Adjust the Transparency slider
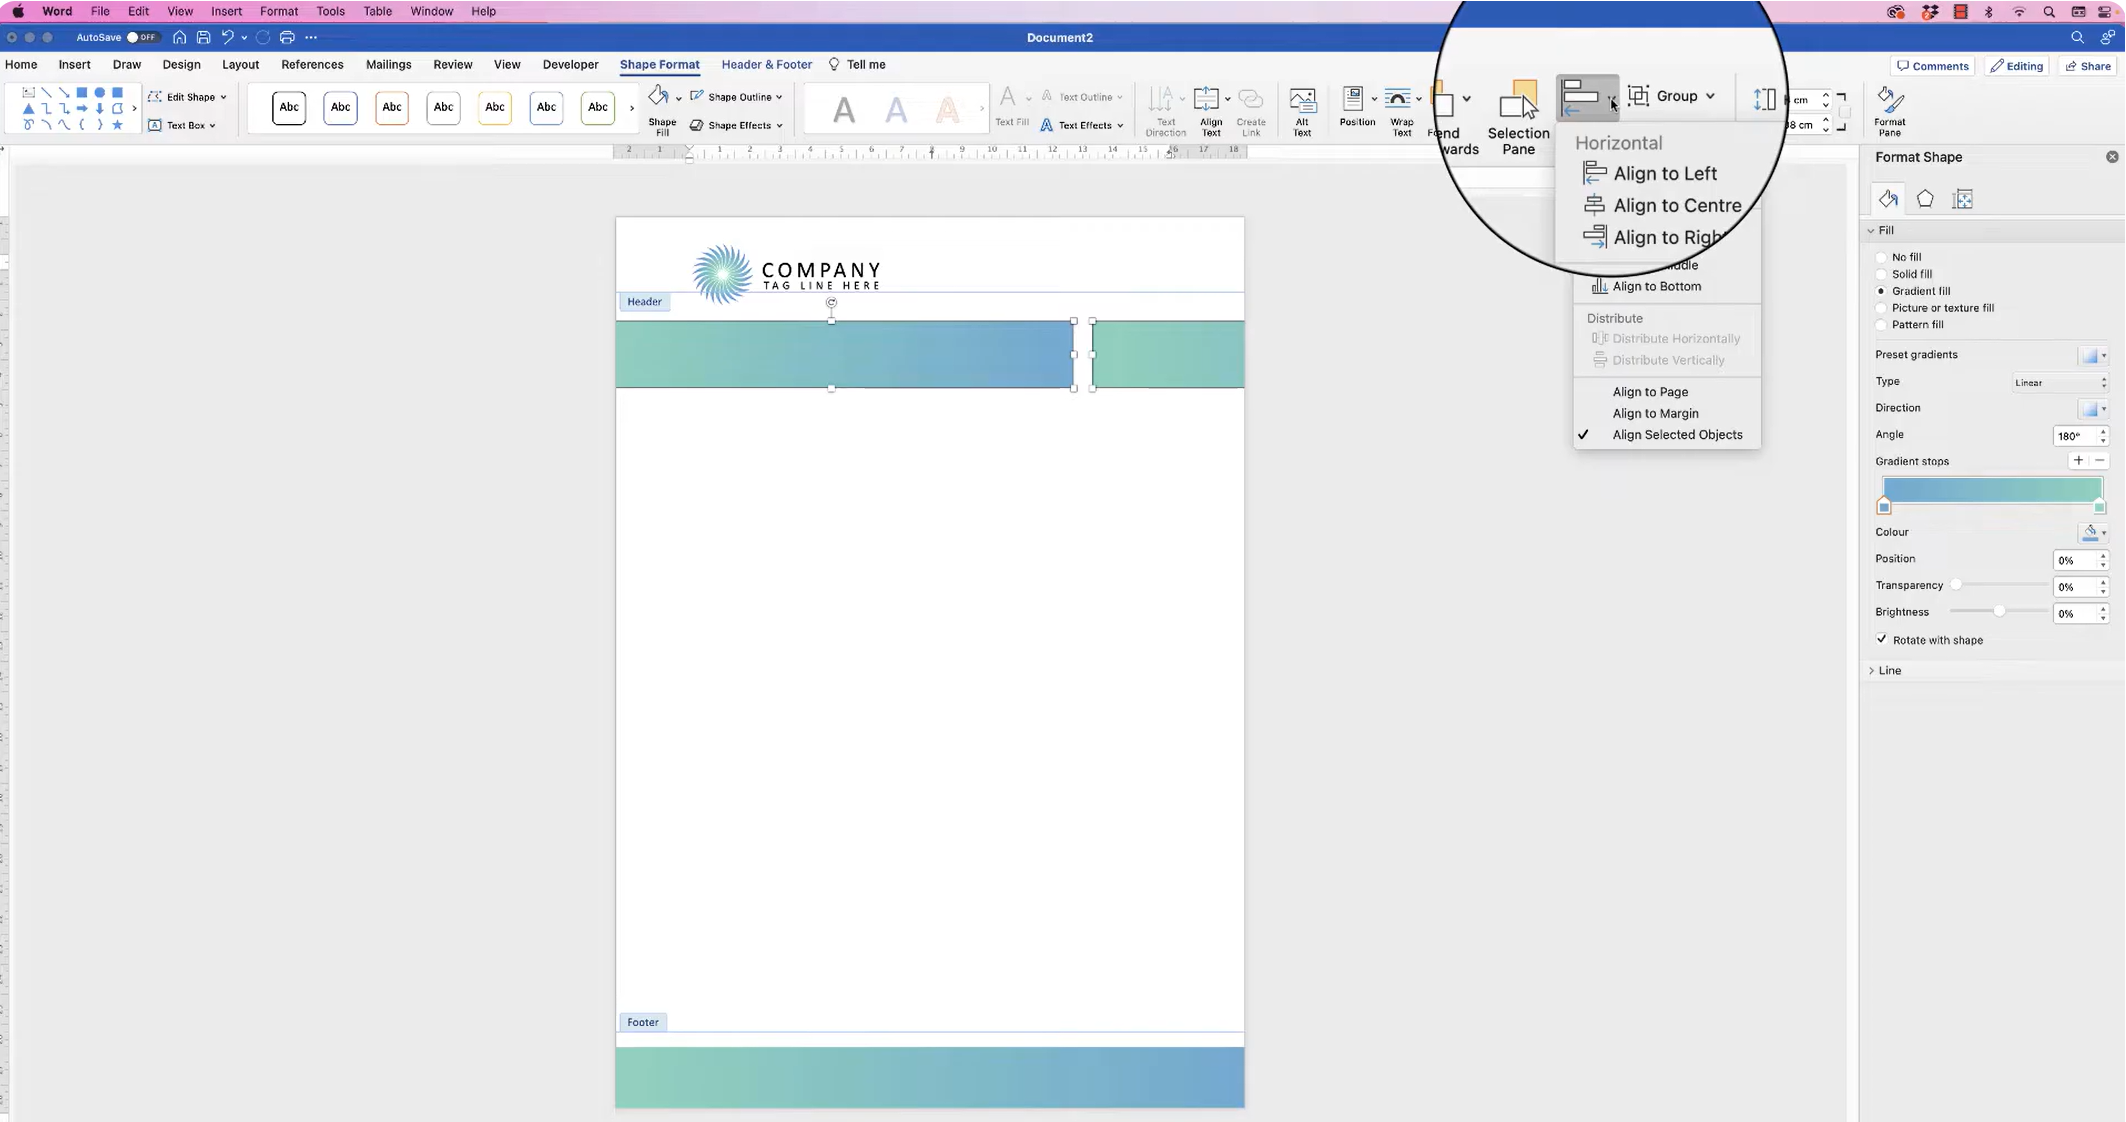 (2001, 585)
